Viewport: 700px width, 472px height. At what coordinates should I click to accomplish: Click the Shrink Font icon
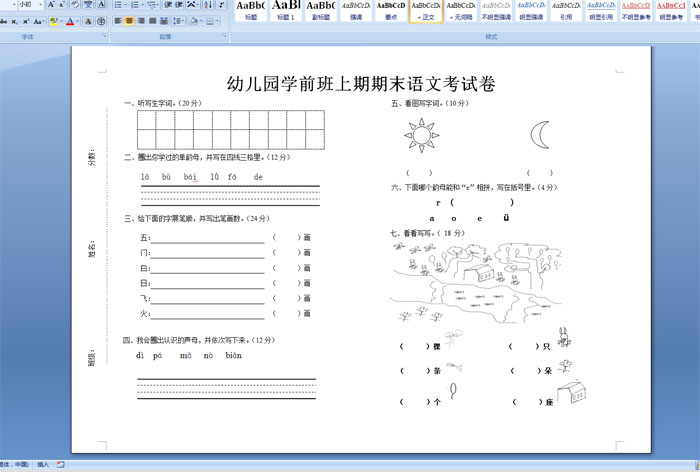point(61,5)
